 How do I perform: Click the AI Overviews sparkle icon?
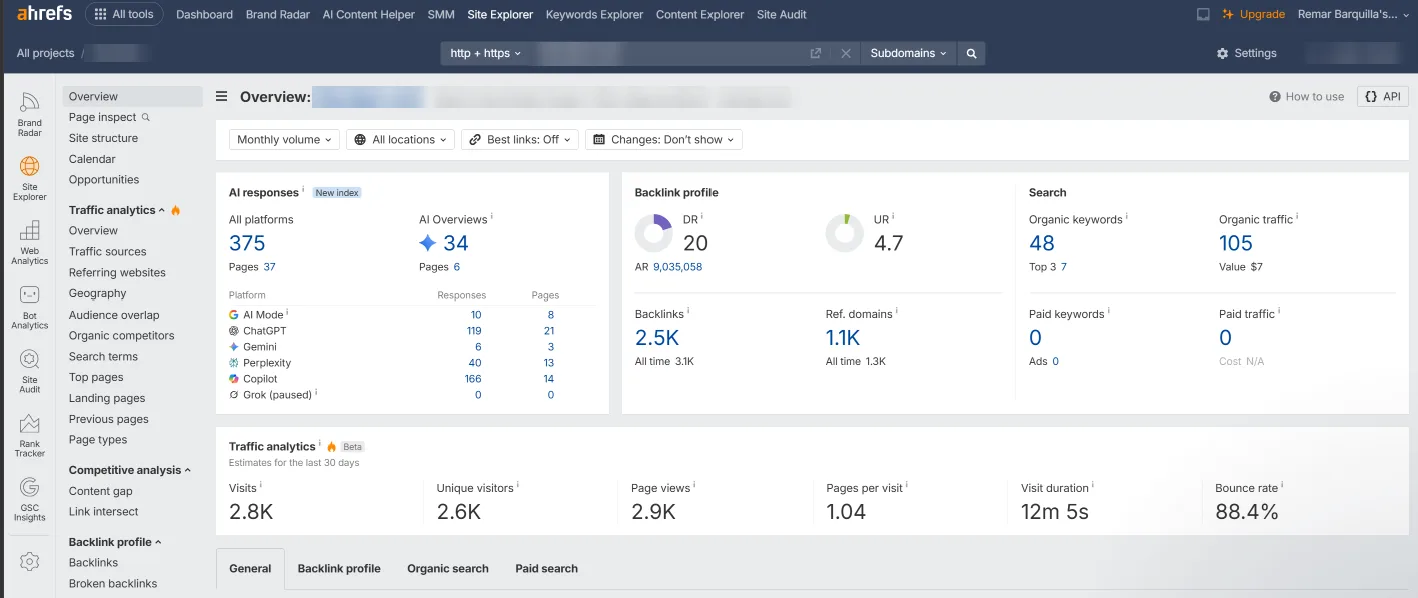click(x=427, y=243)
